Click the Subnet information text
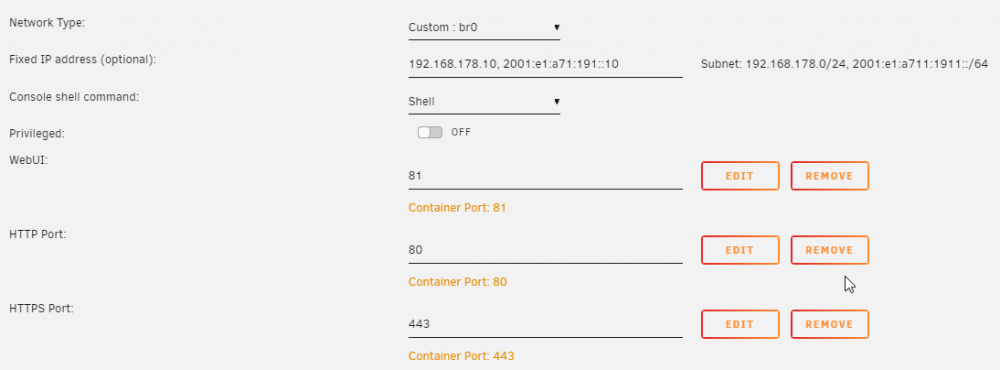1000x370 pixels. 844,64
